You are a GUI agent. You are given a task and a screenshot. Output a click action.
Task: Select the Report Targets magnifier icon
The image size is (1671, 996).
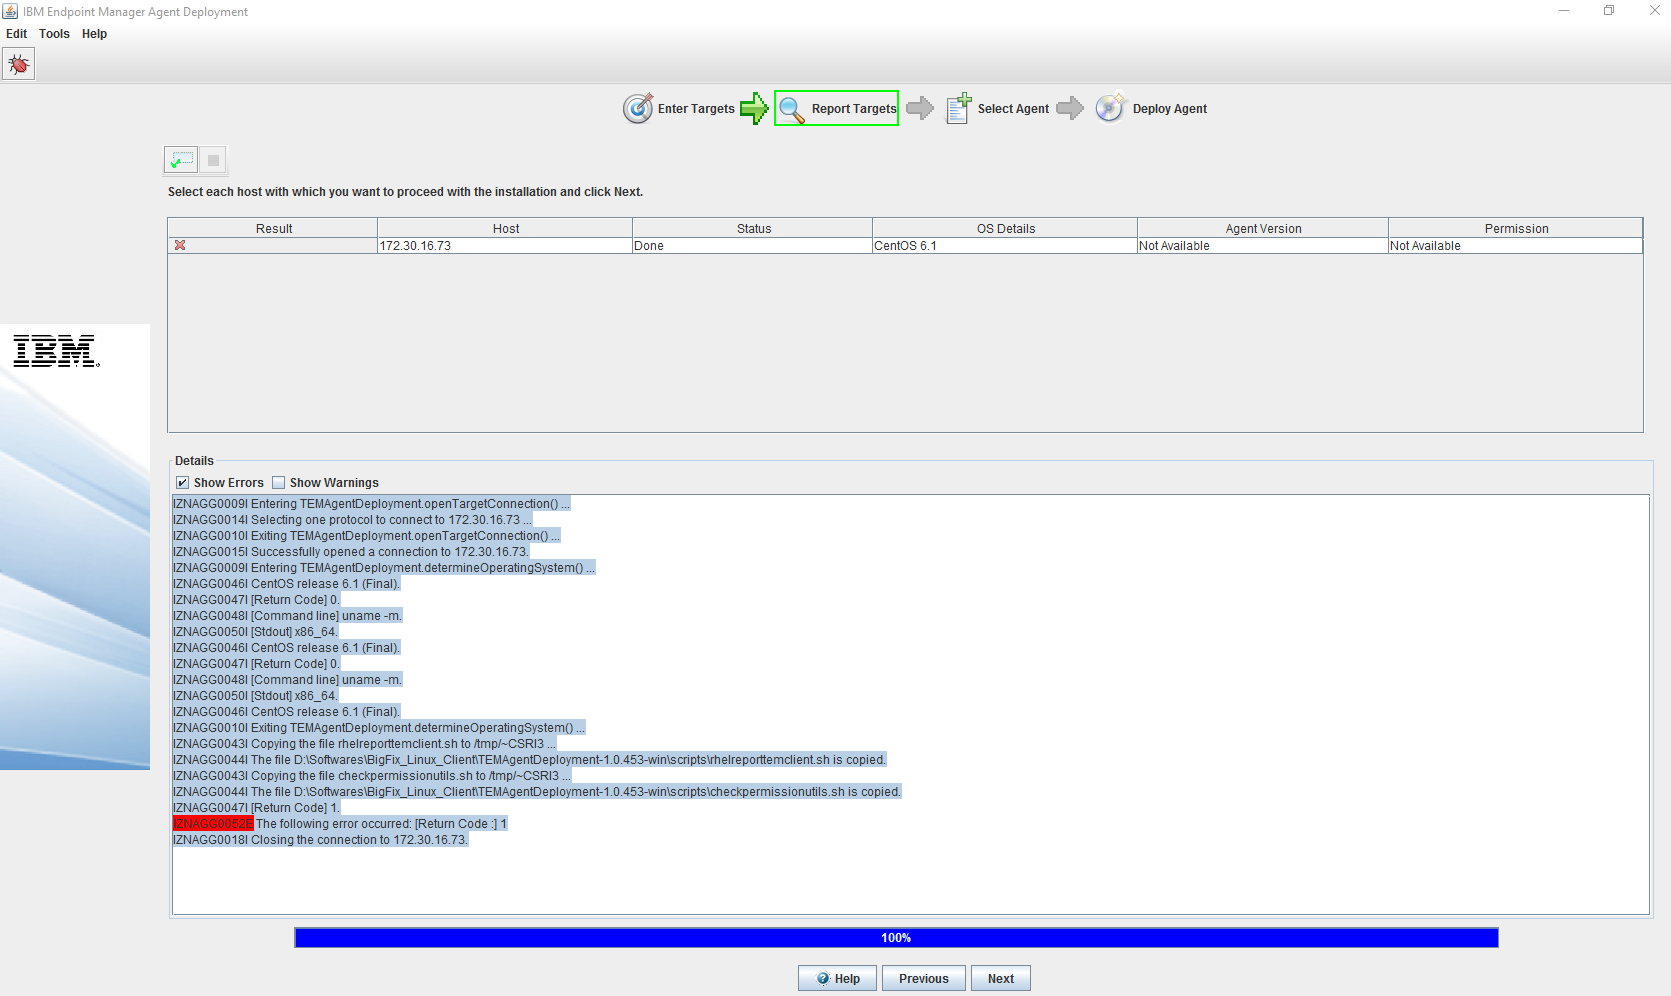click(790, 108)
